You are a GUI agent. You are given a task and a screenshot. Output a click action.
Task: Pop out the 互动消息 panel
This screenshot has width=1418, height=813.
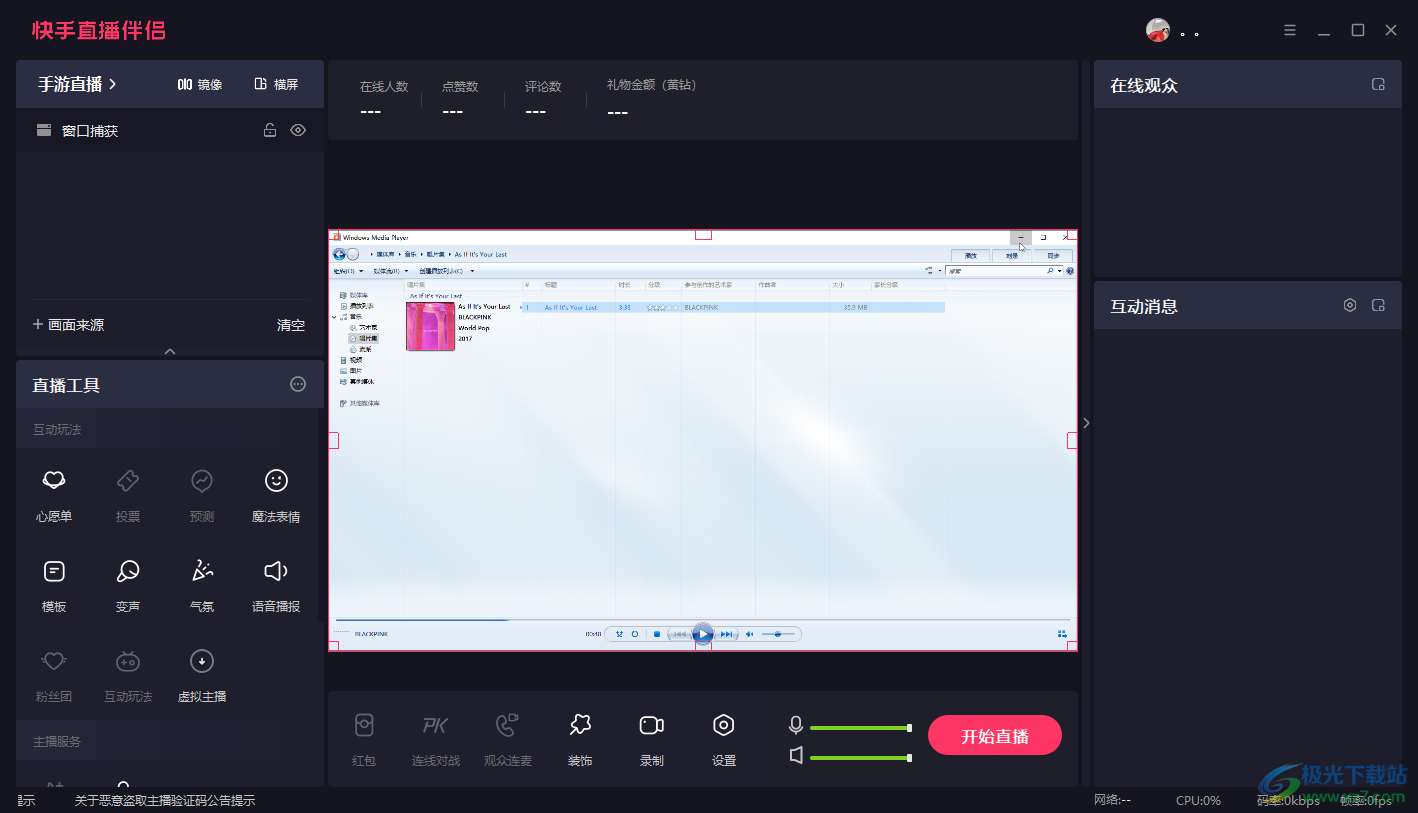point(1378,305)
